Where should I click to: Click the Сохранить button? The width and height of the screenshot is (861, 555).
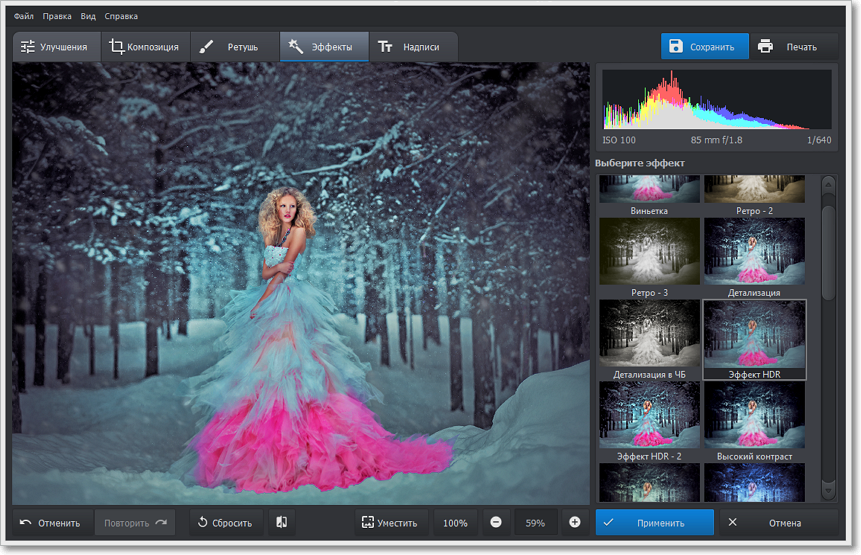coord(705,47)
